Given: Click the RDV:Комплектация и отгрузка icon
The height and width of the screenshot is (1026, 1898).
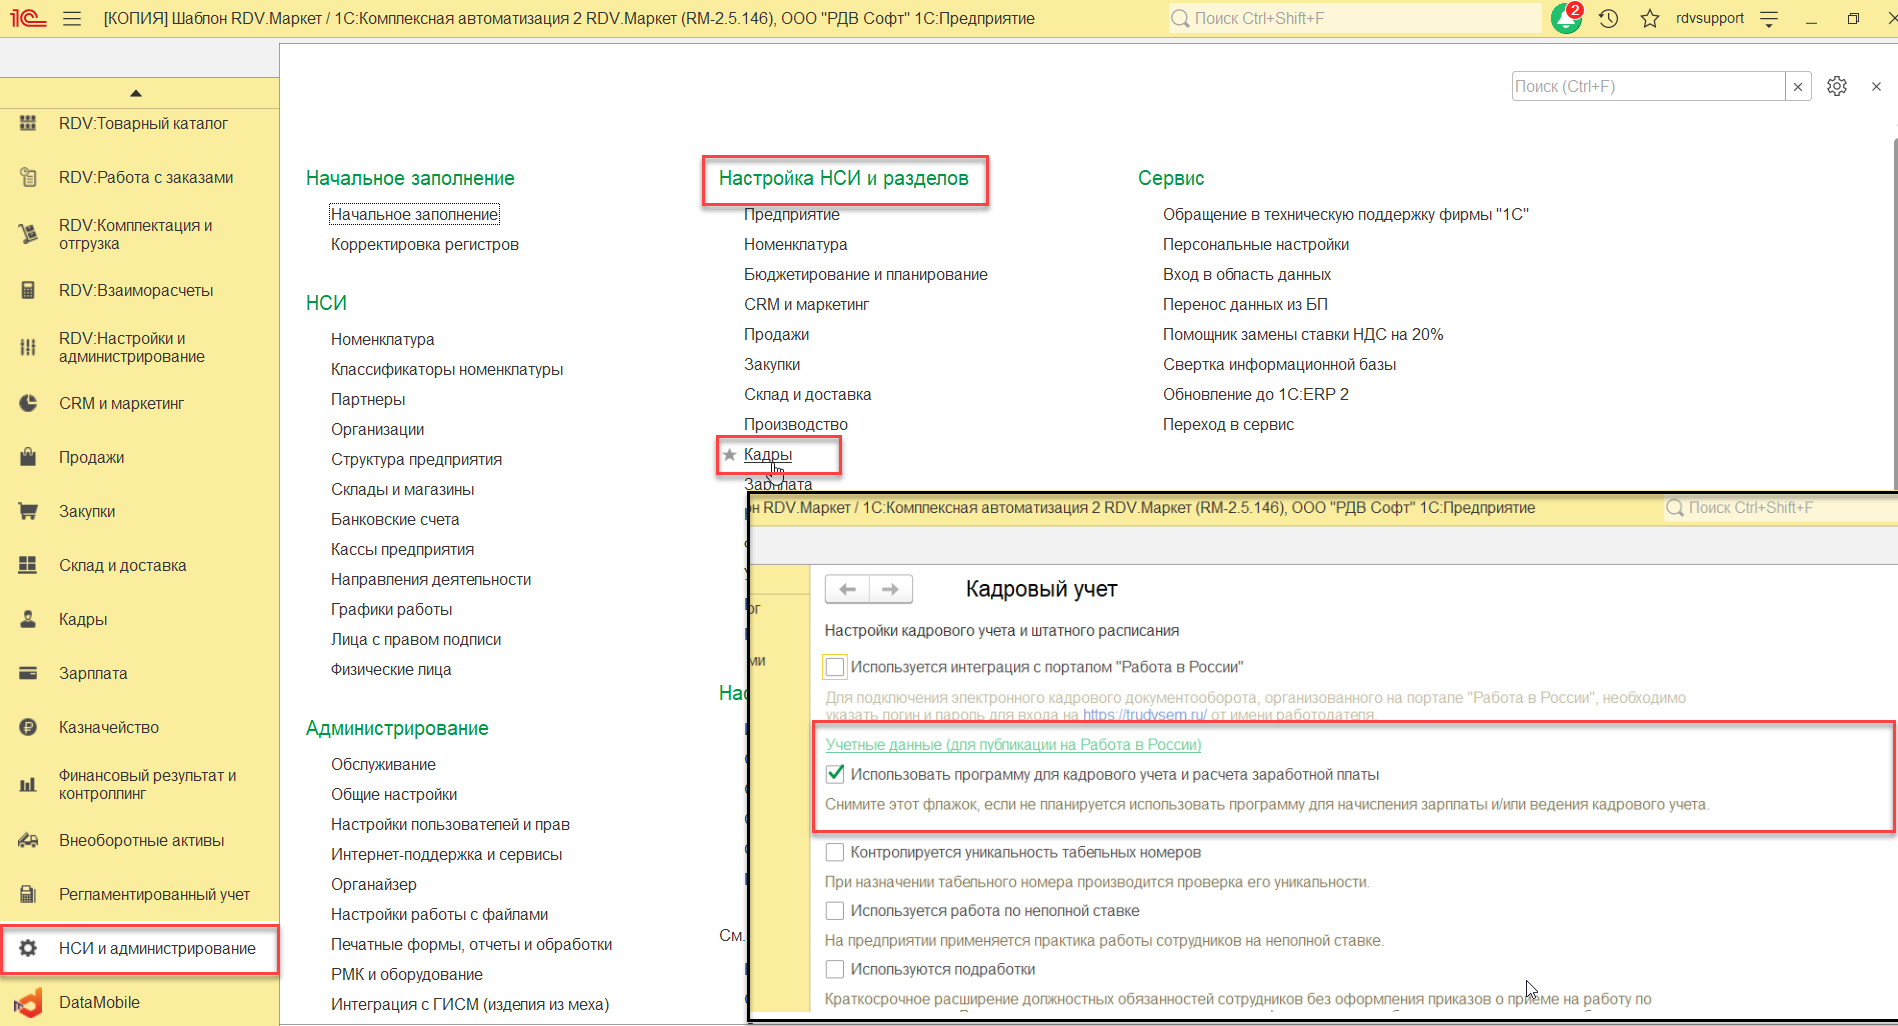Looking at the screenshot, I should point(28,234).
